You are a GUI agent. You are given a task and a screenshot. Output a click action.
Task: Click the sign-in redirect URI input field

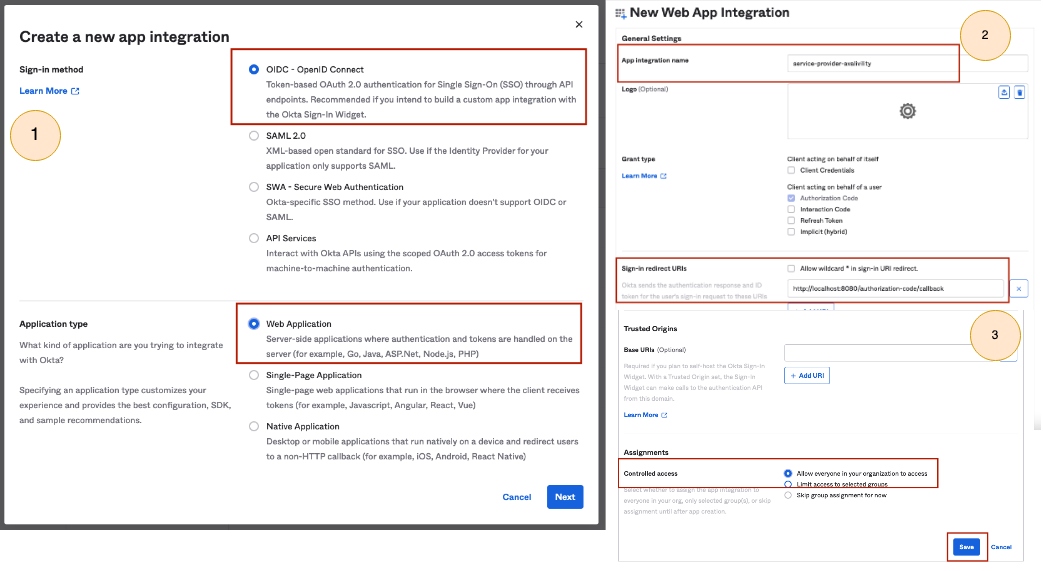[x=895, y=289]
